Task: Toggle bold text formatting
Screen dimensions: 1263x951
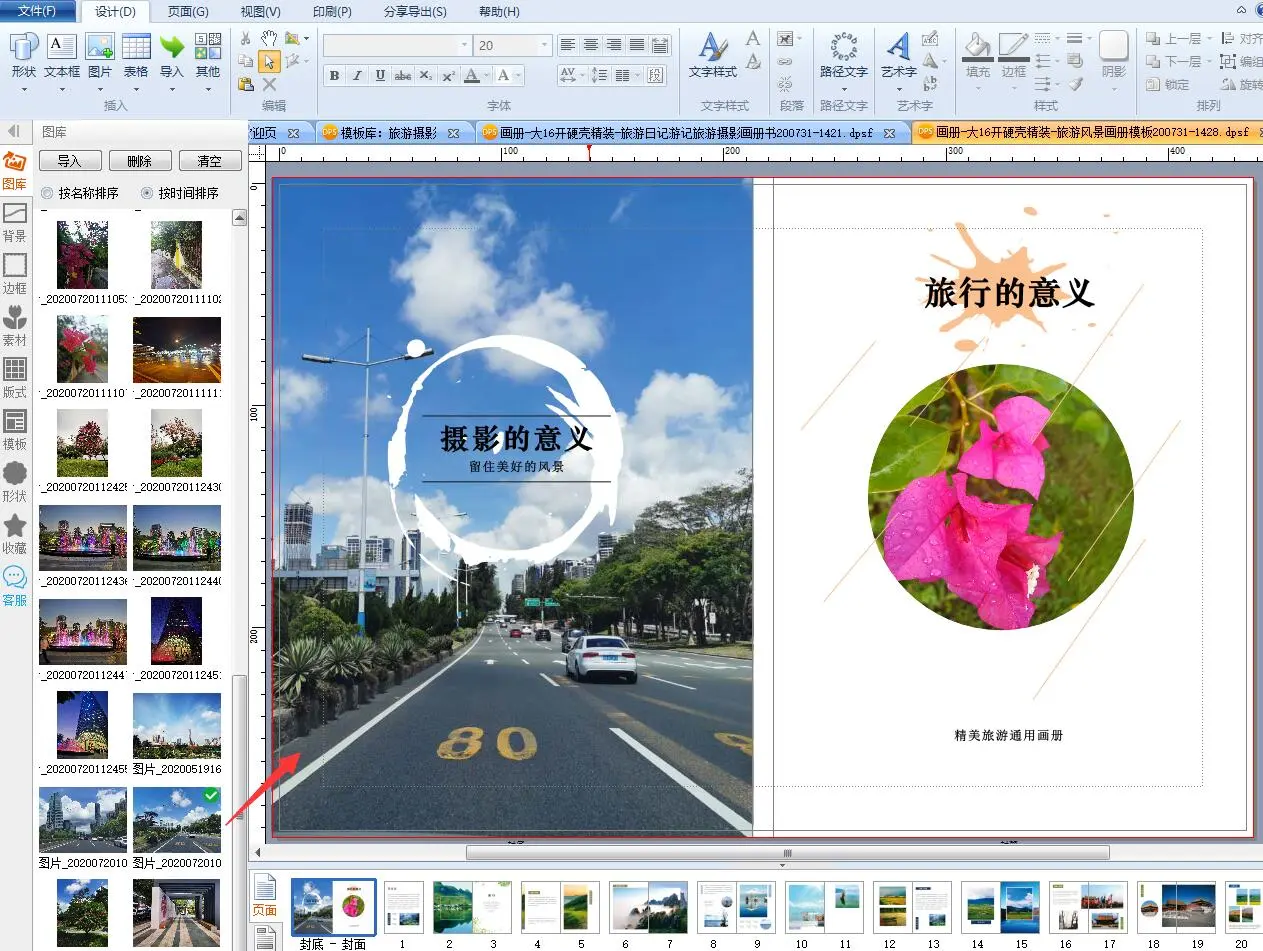Action: pos(334,75)
